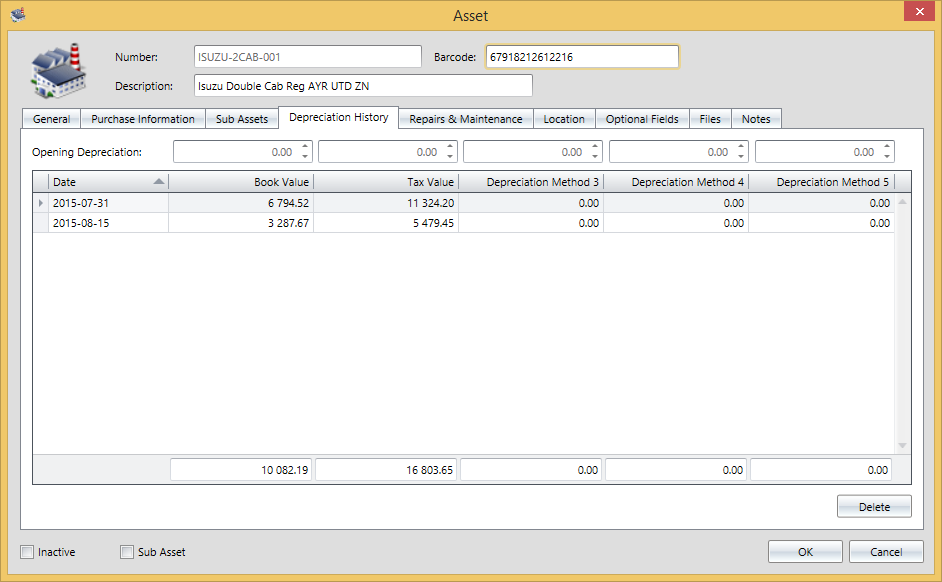This screenshot has width=942, height=582.
Task: Click the Date column header
Action: click(109, 182)
